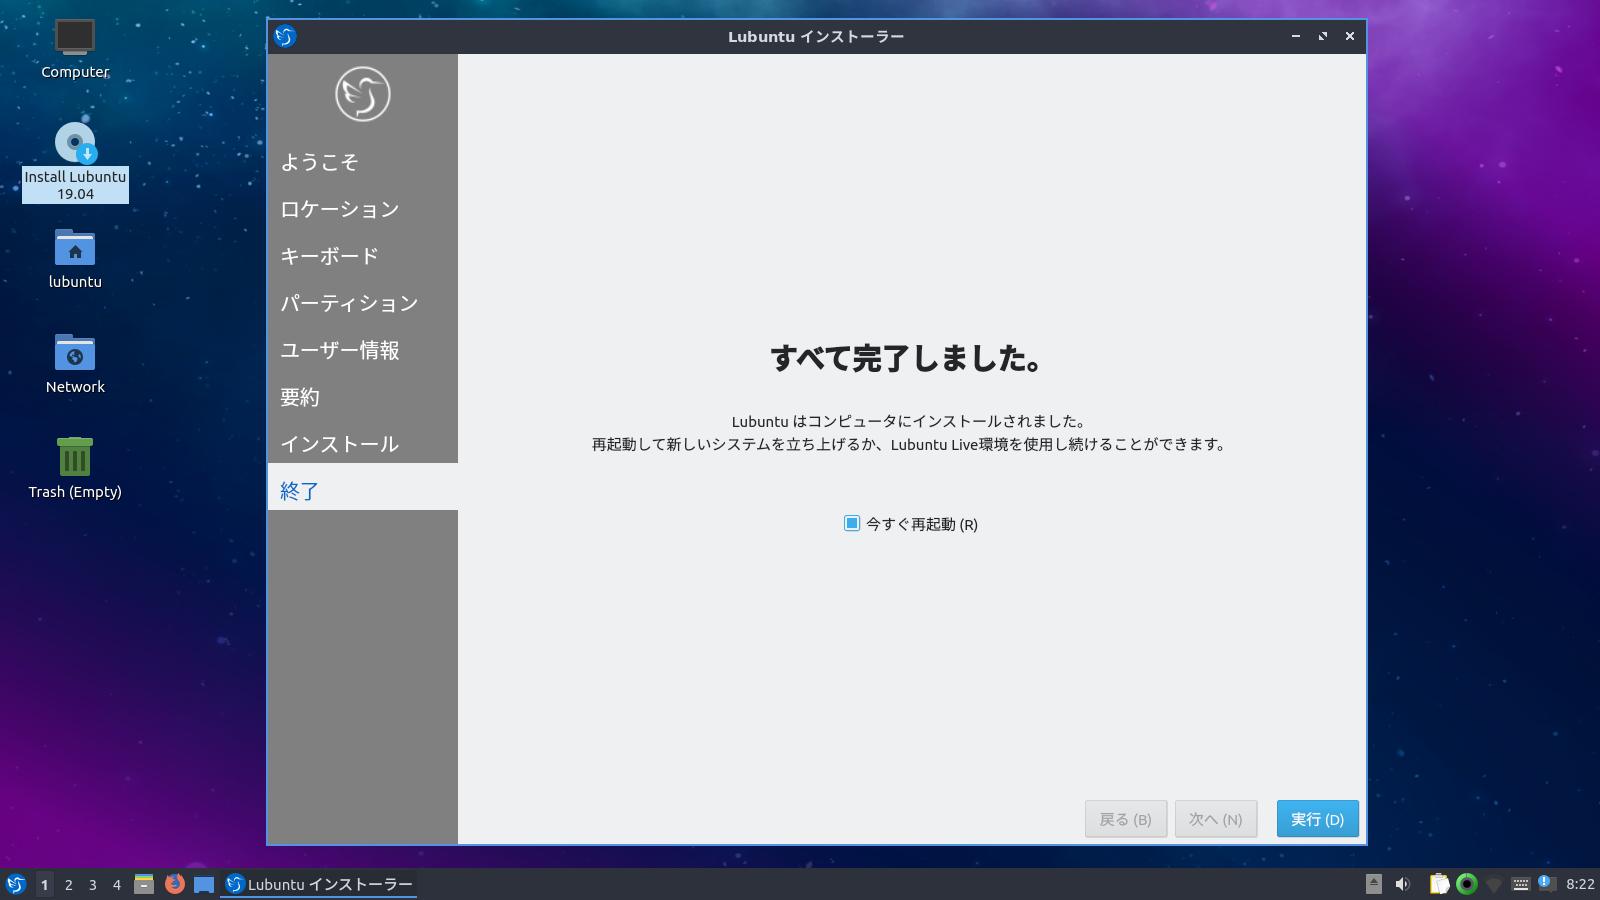This screenshot has height=900, width=1600.
Task: Maximize the Lubuntu installer window
Action: pos(1323,36)
